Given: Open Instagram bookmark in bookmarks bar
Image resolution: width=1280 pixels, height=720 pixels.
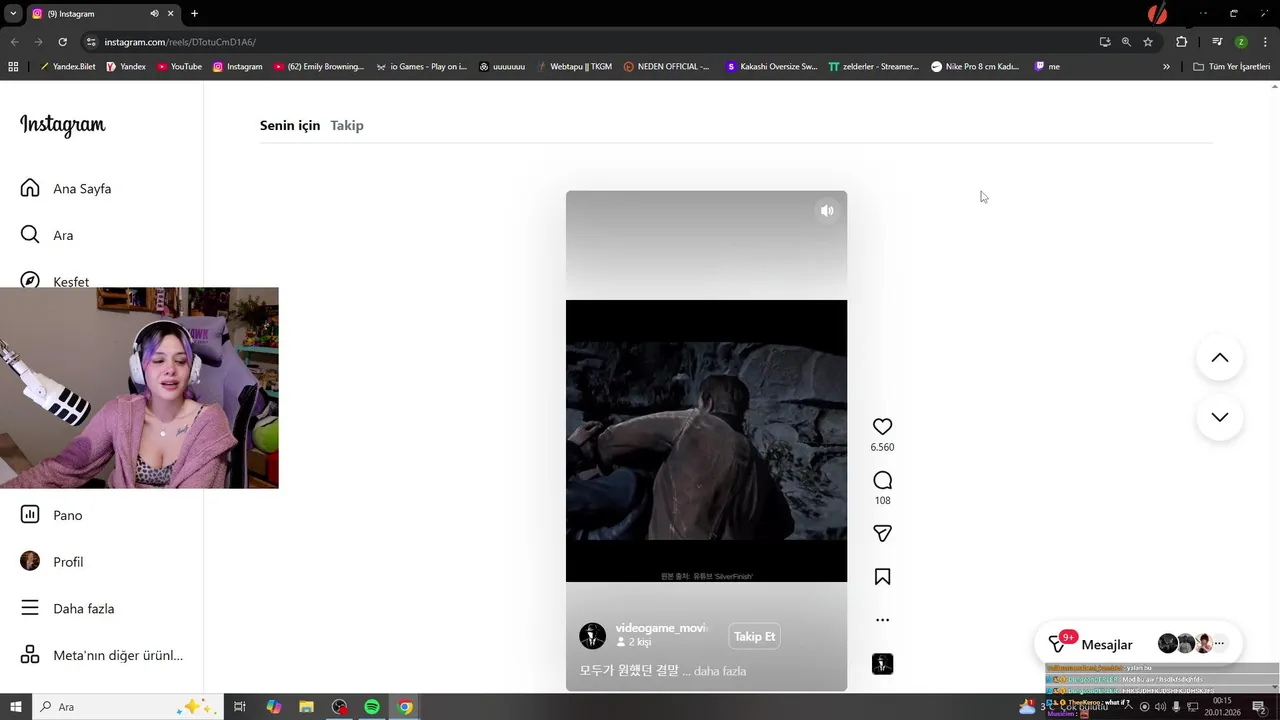Looking at the screenshot, I should 237,67.
